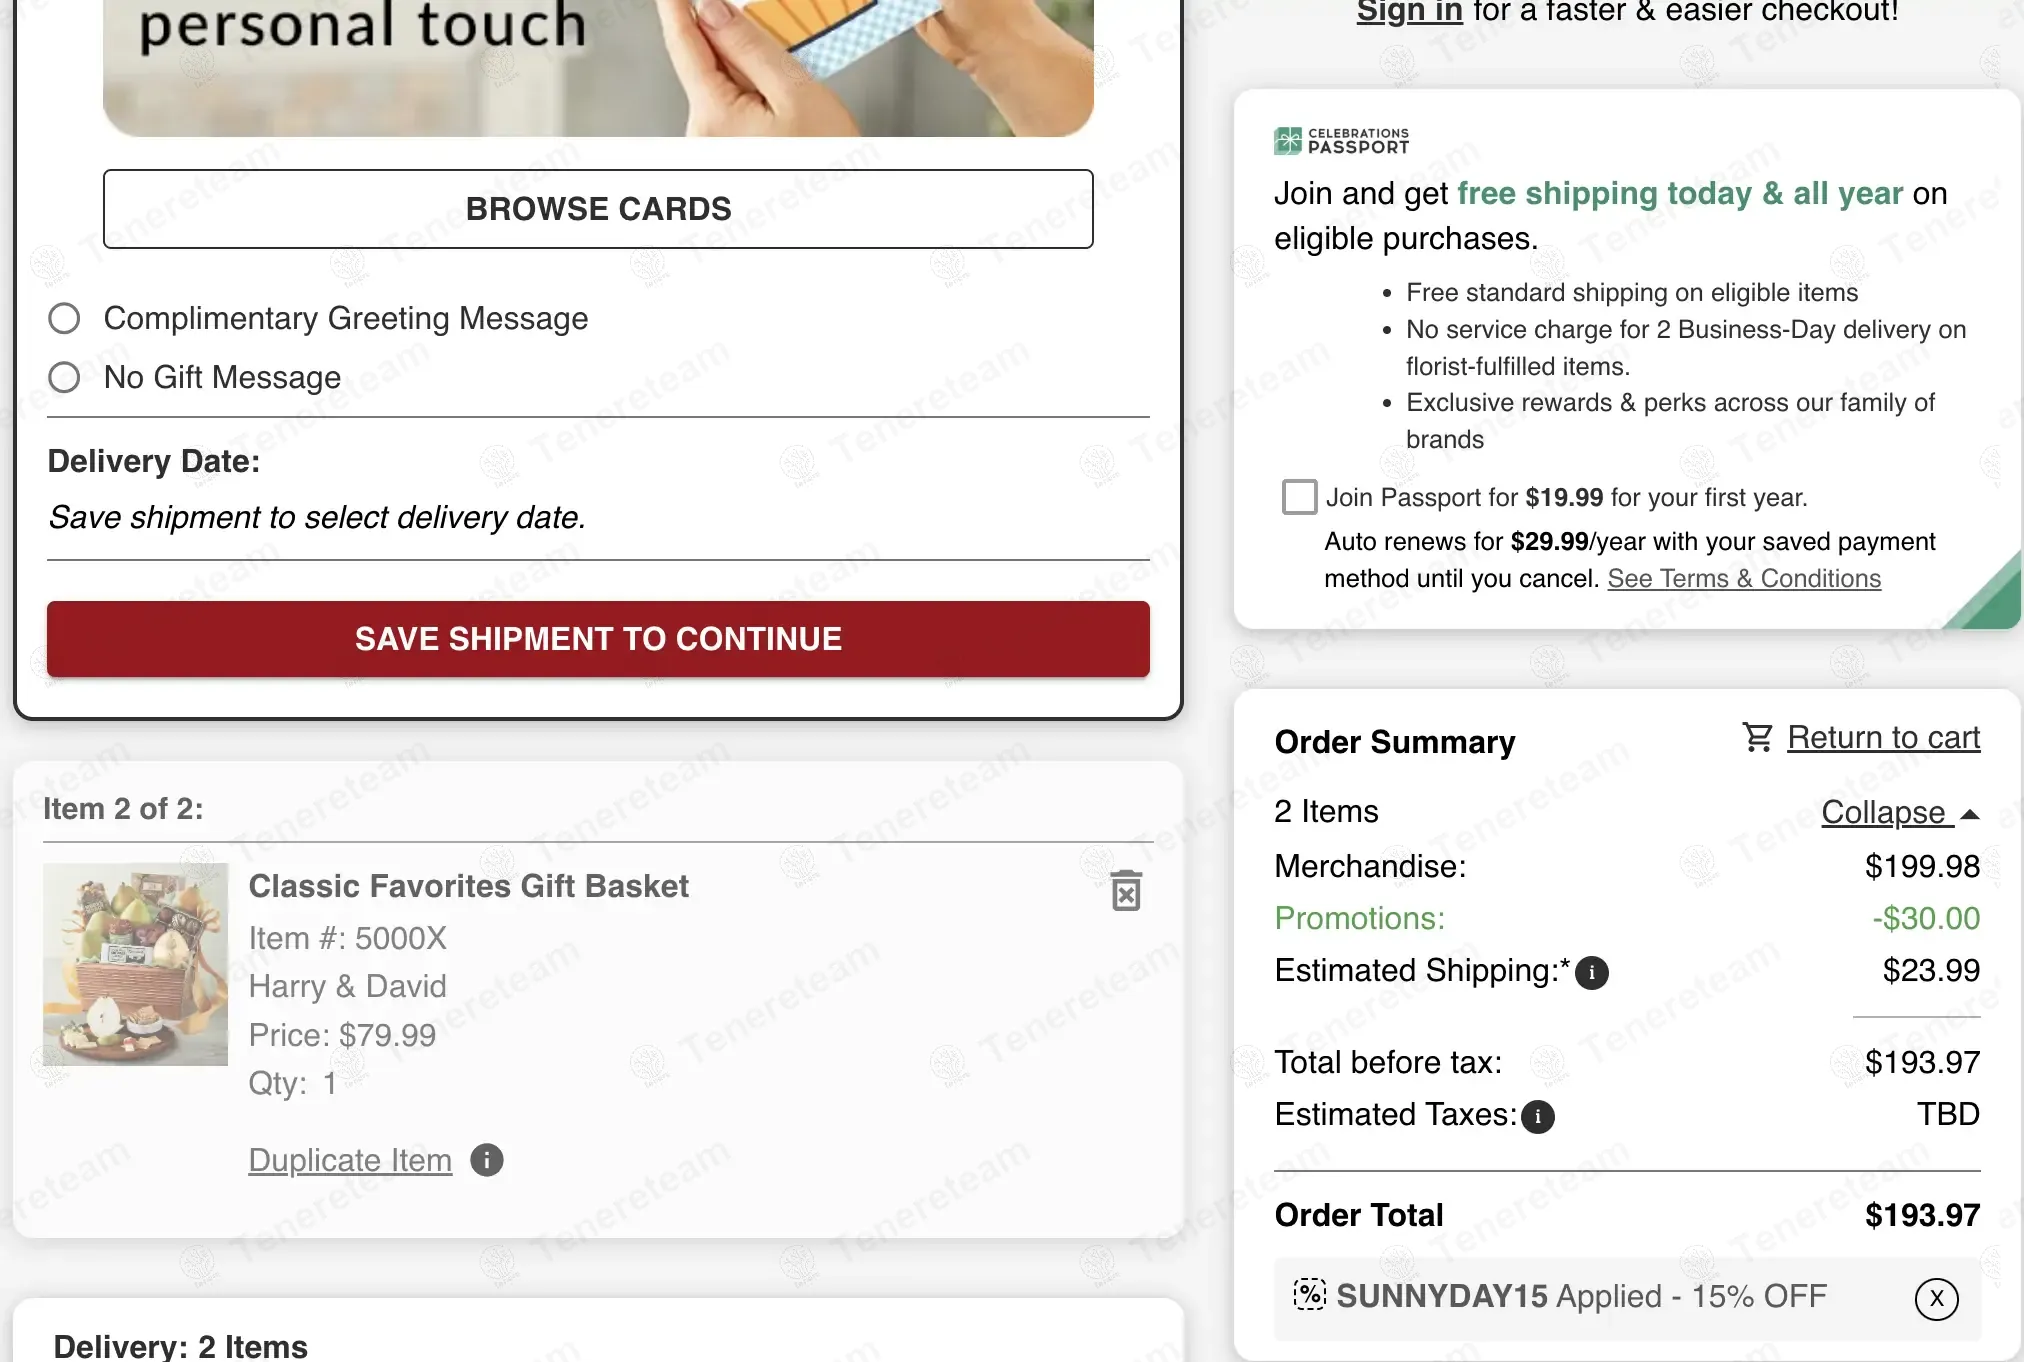Show Estimated Shipping info tooltip icon

1592,972
